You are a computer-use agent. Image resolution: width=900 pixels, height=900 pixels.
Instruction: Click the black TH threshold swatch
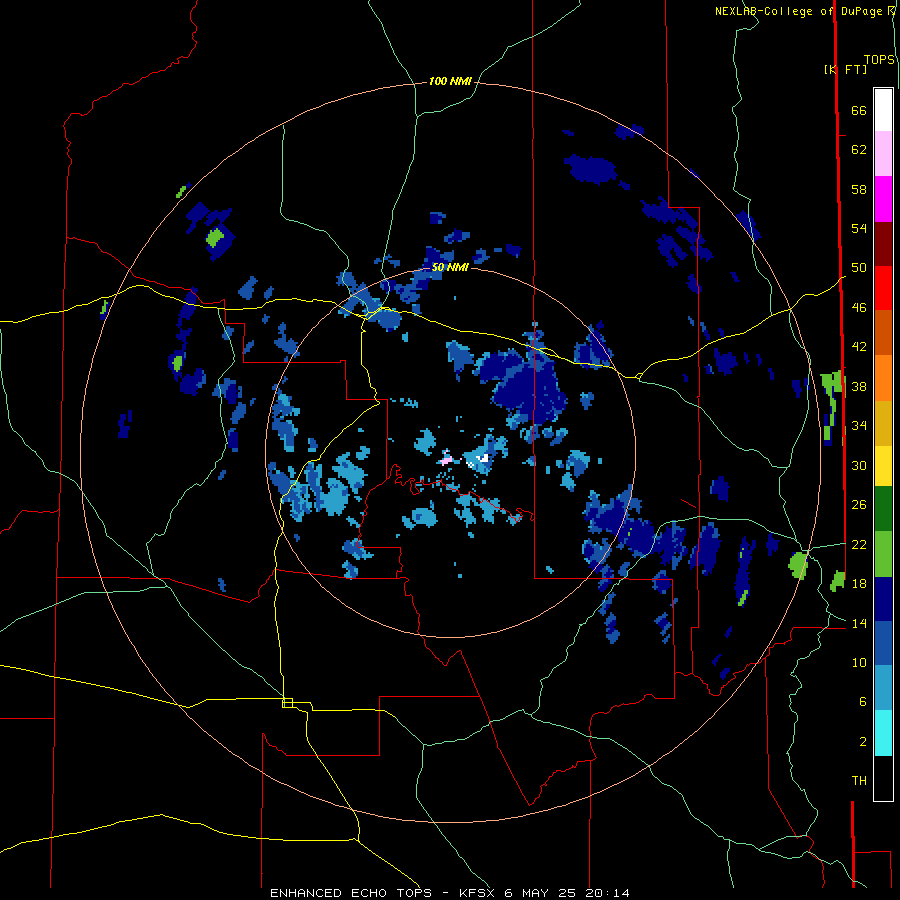pos(883,778)
